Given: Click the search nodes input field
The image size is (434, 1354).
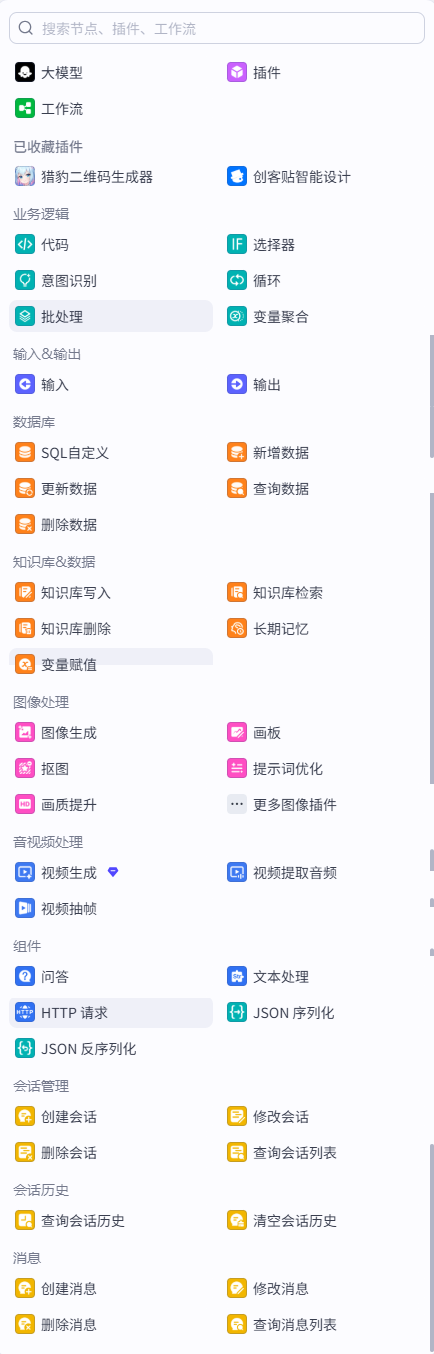Looking at the screenshot, I should (x=217, y=28).
